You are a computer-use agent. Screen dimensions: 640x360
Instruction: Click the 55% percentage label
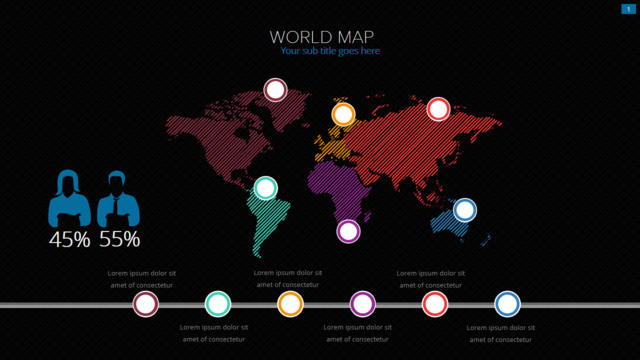(120, 239)
